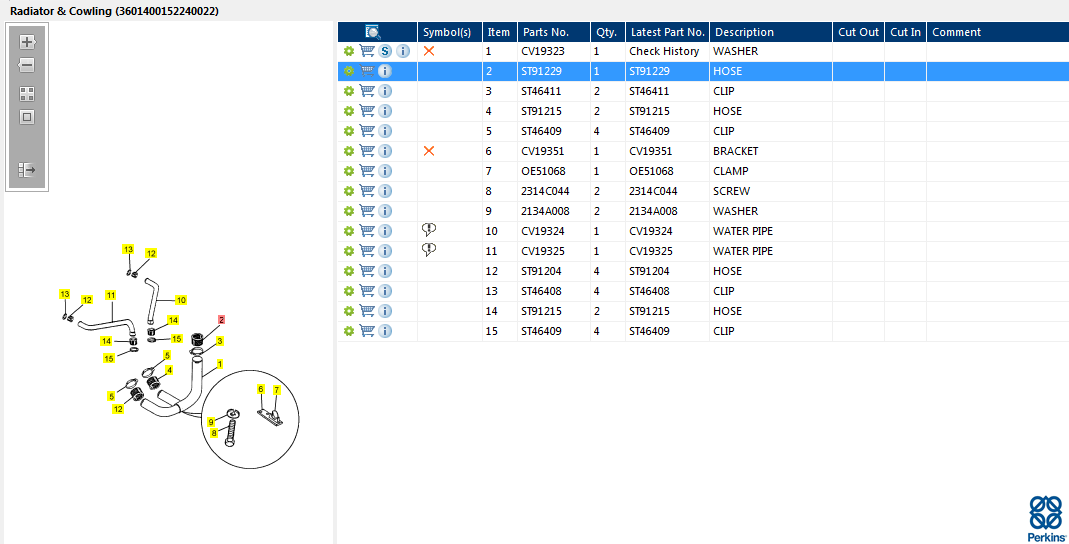Click the zoom out button in diagram toolbar
1069x544 pixels.
pos(27,66)
